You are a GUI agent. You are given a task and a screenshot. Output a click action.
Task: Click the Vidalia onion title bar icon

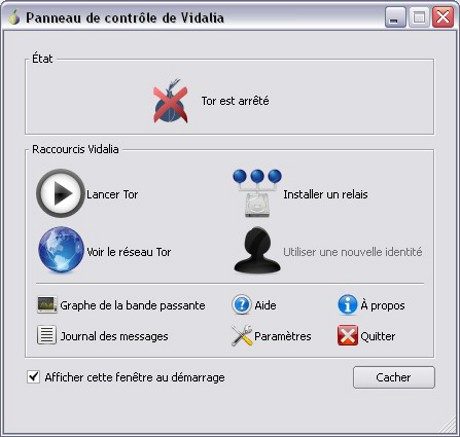[x=14, y=17]
